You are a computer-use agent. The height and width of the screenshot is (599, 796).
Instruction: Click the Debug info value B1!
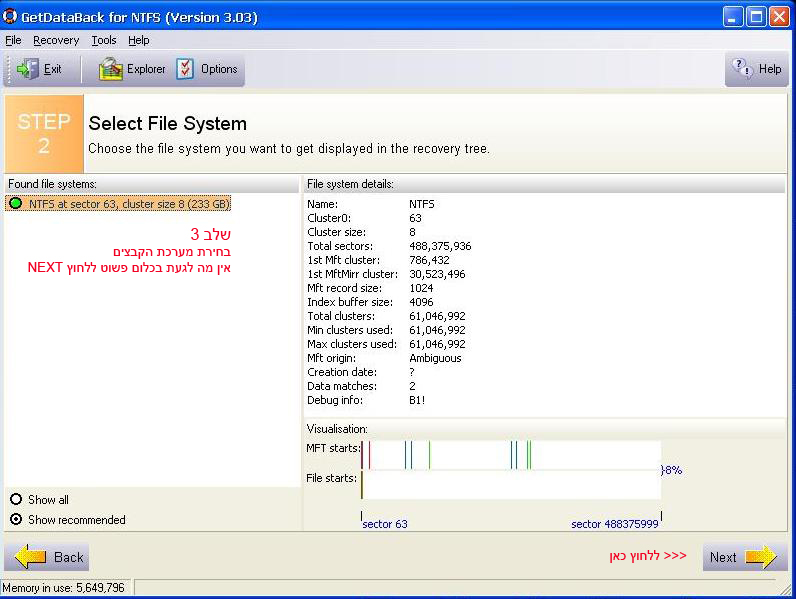pyautogui.click(x=417, y=400)
